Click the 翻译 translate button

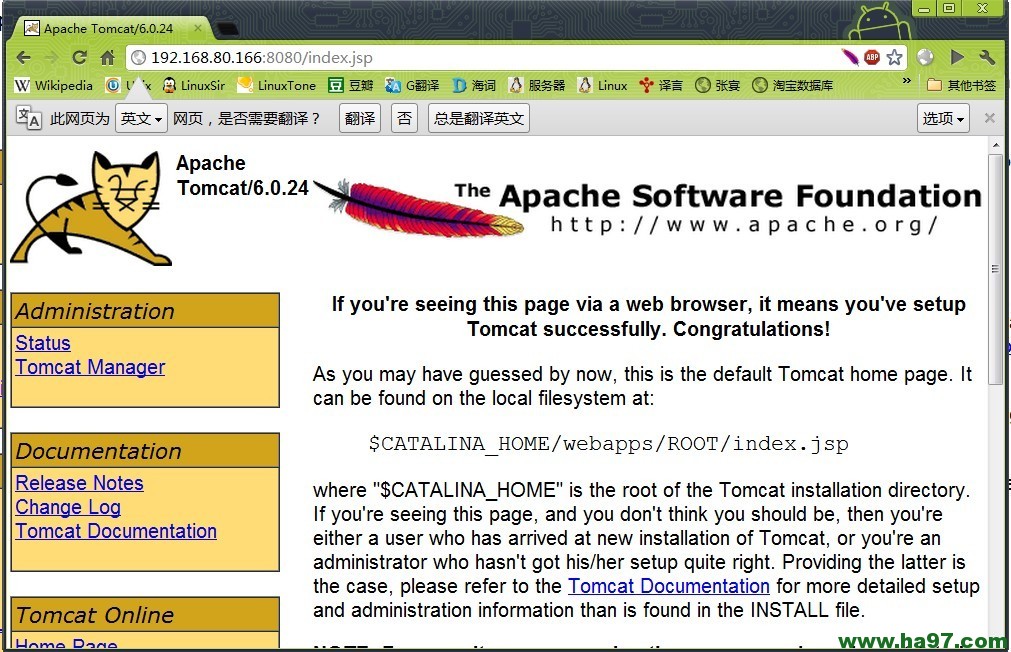pyautogui.click(x=359, y=117)
